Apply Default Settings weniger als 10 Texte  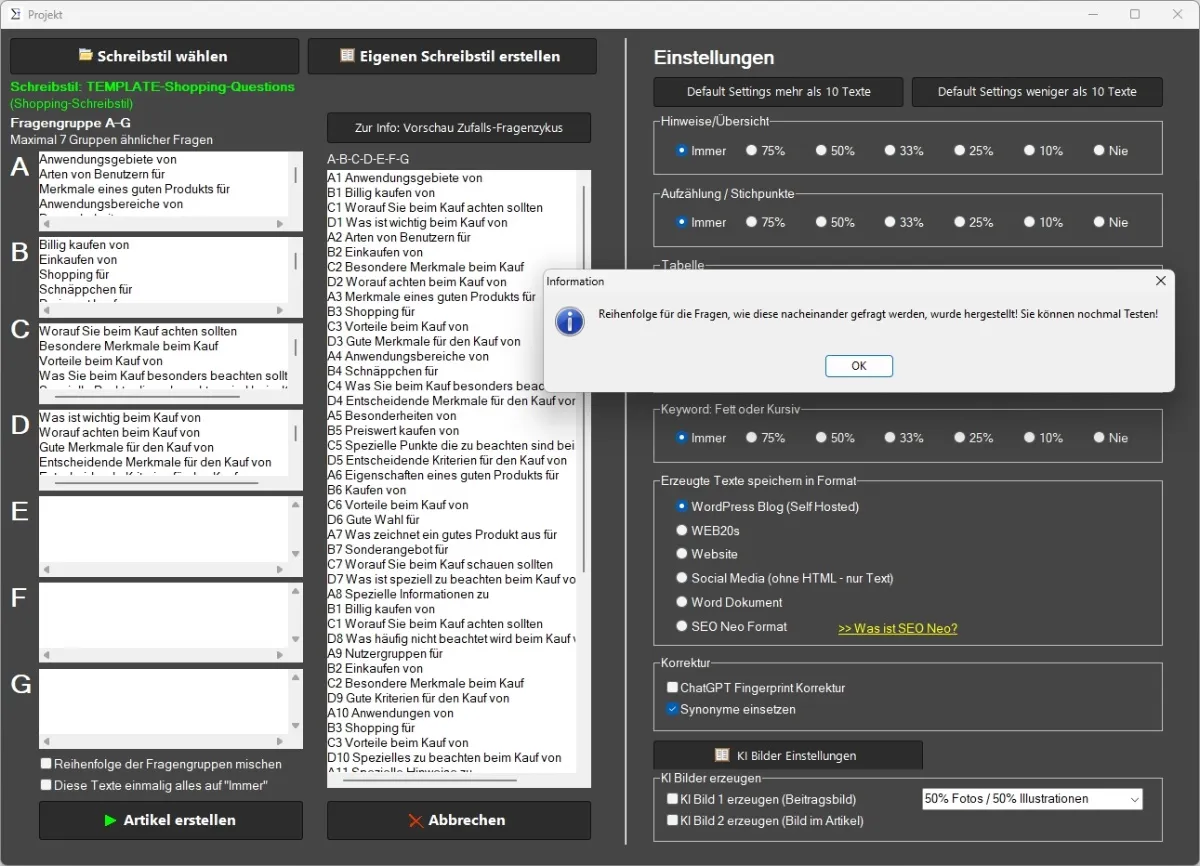(x=1037, y=92)
